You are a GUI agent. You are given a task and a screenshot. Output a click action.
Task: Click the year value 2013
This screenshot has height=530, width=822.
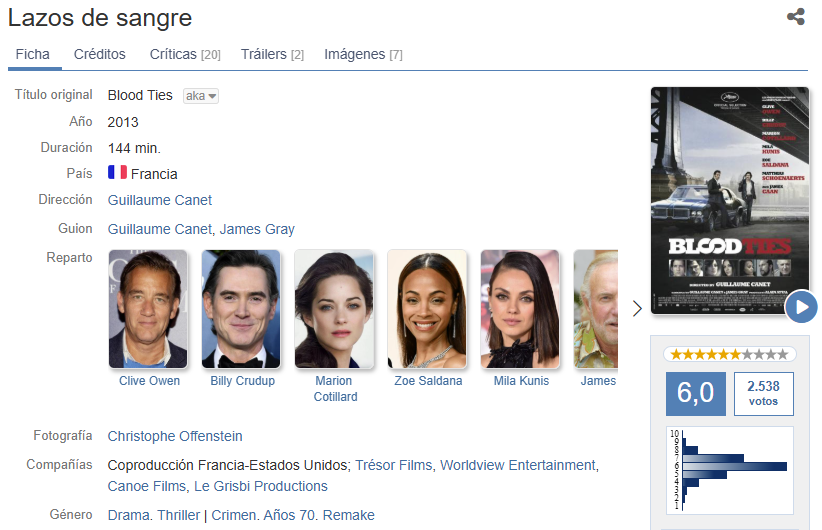point(123,122)
